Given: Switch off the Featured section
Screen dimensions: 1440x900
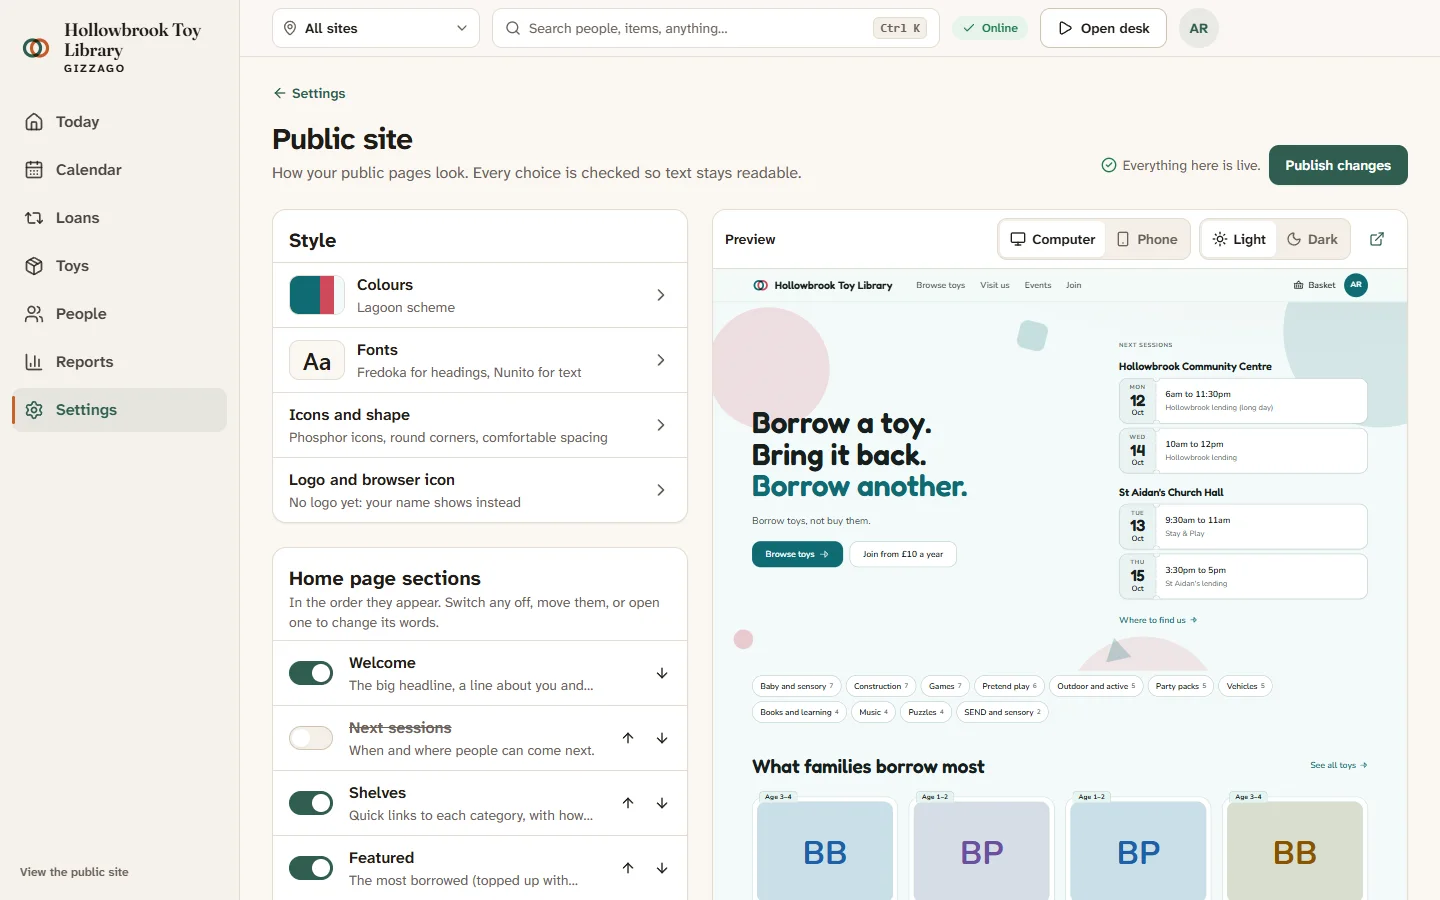Looking at the screenshot, I should click(311, 868).
